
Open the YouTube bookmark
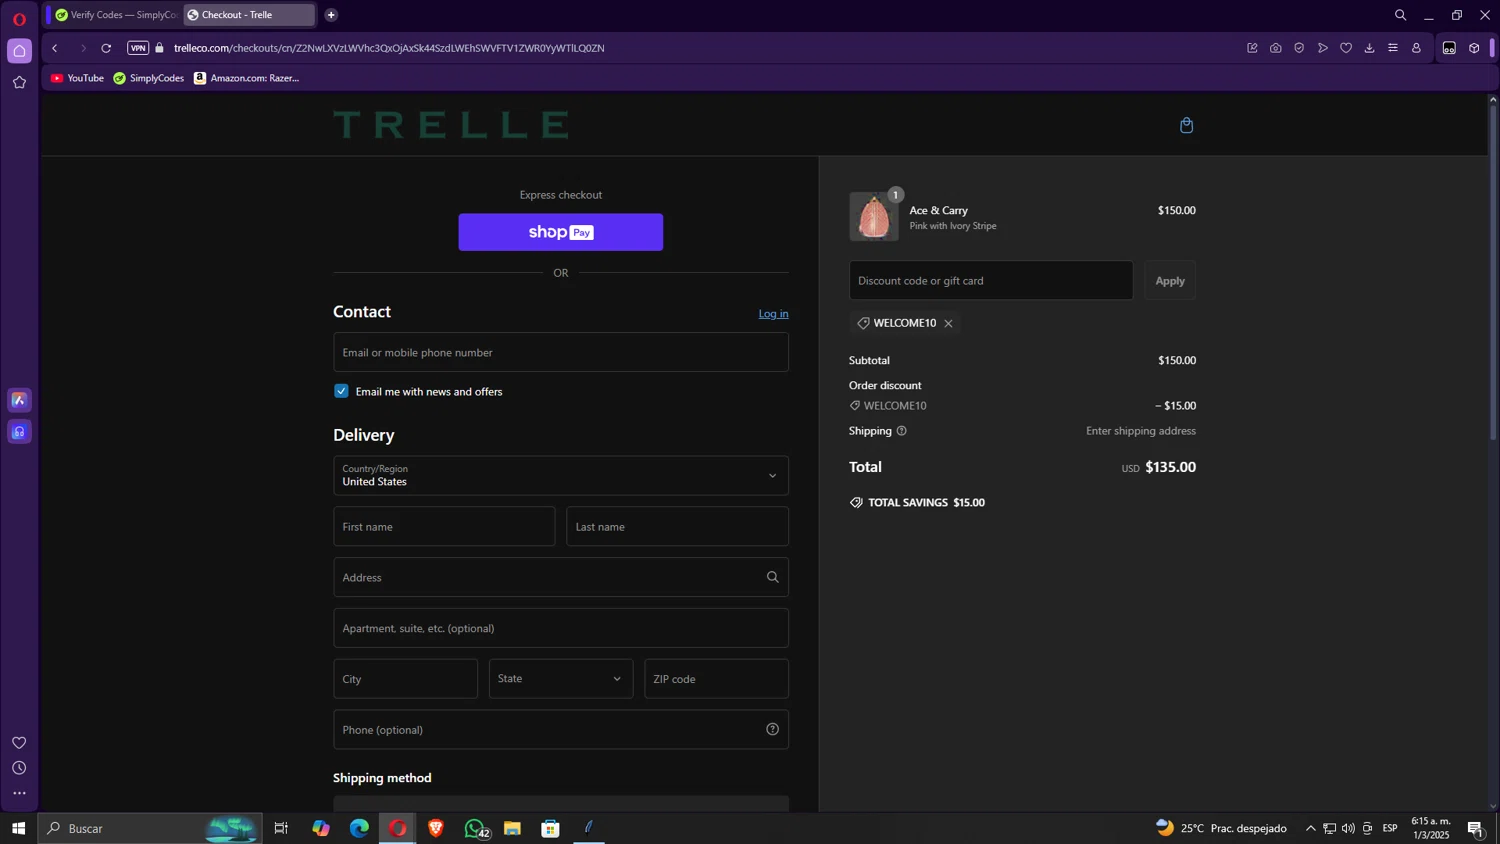(77, 78)
